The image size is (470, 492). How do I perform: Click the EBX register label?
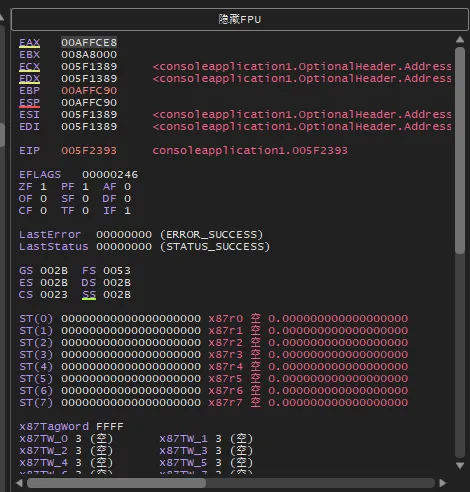[29, 55]
